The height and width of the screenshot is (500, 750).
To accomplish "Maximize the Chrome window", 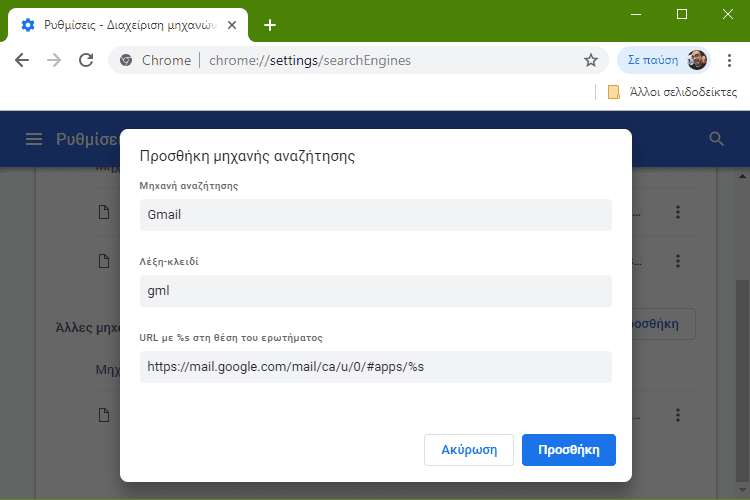I will [x=682, y=14].
